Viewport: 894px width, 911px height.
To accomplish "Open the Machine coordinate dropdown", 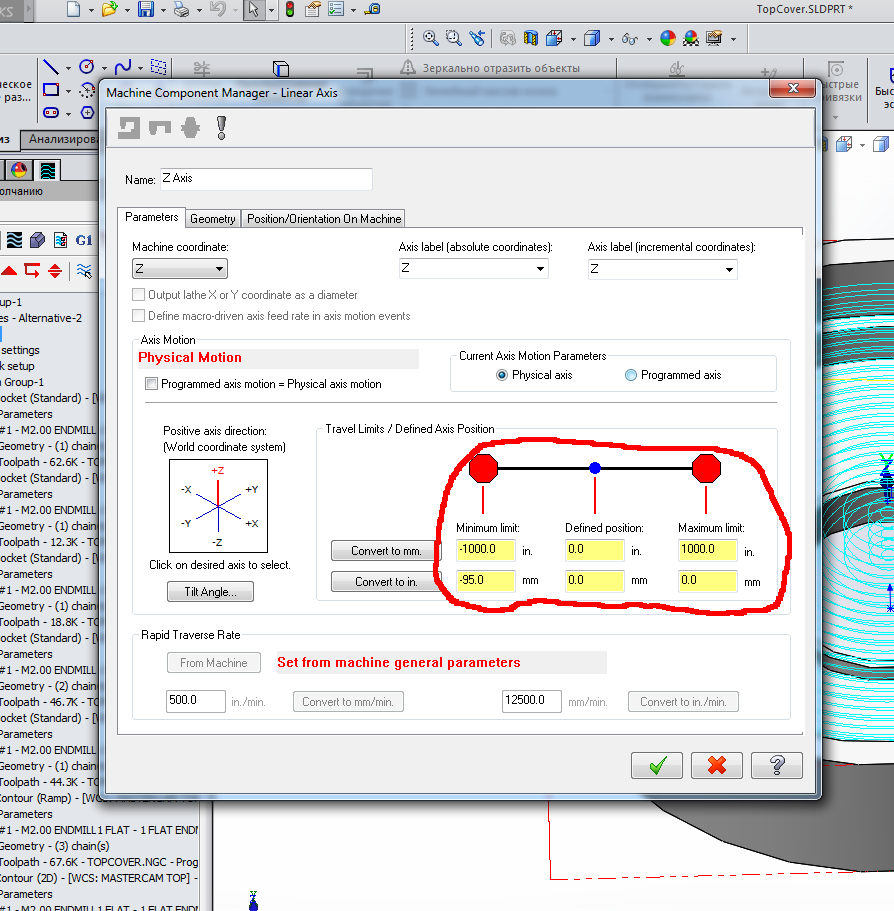I will click(x=180, y=269).
